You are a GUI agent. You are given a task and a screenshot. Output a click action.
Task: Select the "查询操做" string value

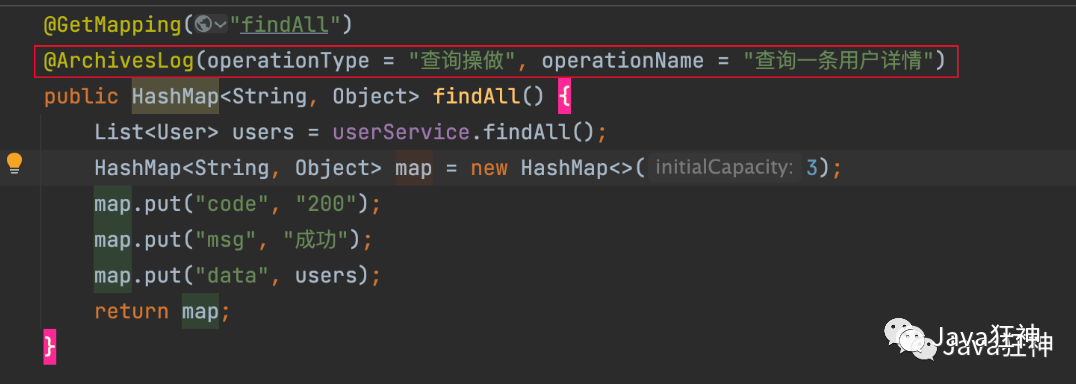(x=463, y=62)
